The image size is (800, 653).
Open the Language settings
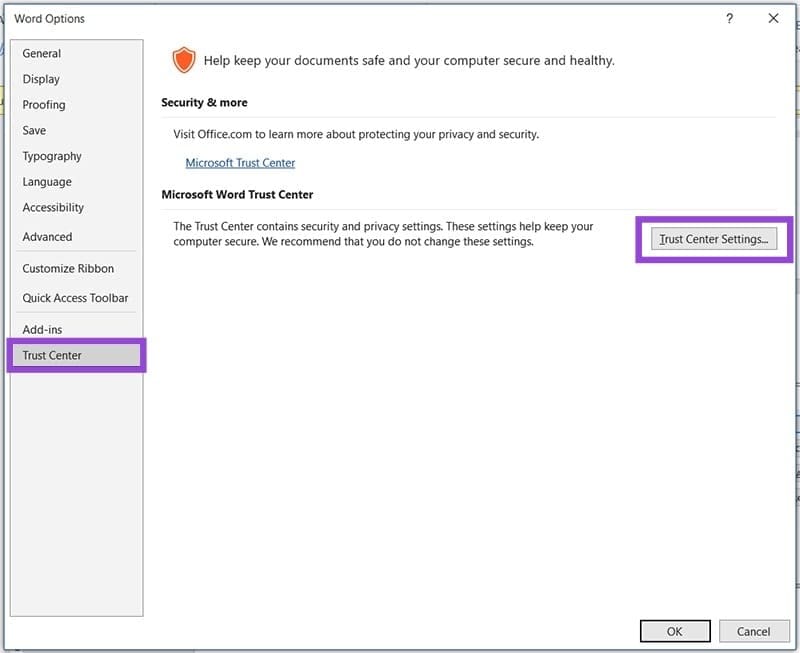pos(46,181)
